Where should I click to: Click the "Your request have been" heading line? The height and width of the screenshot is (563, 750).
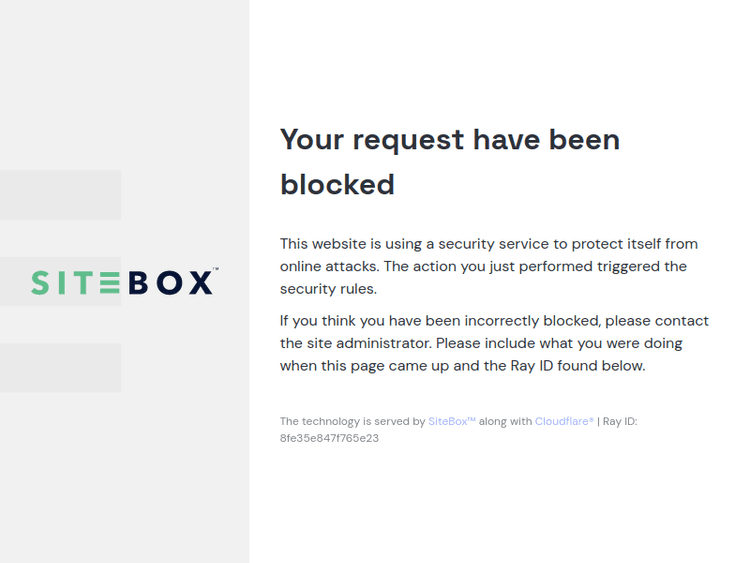click(450, 139)
